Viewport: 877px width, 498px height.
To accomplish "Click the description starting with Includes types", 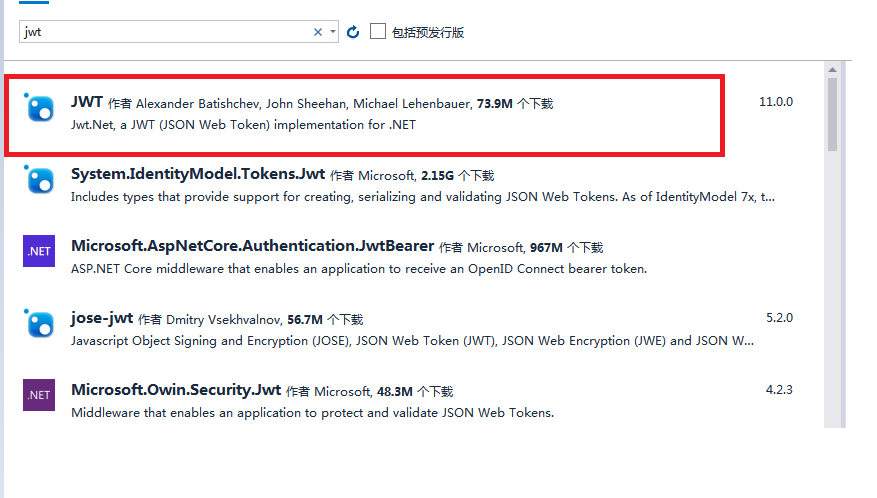I will pyautogui.click(x=423, y=197).
